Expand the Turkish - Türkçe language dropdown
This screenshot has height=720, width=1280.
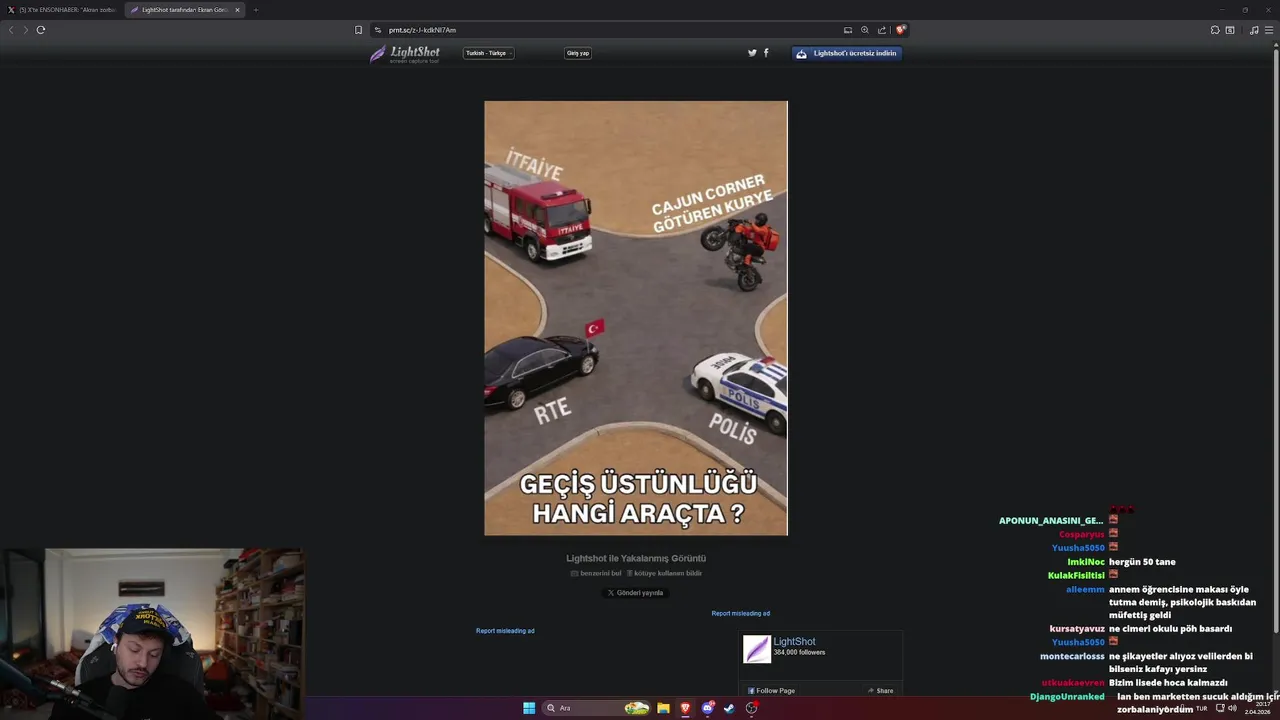488,53
